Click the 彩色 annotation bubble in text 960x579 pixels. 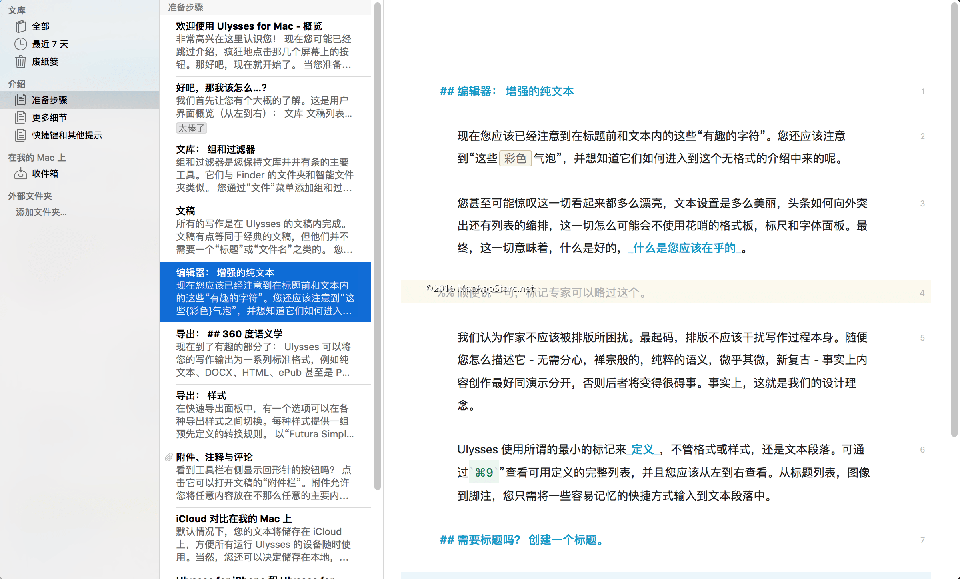pos(515,158)
